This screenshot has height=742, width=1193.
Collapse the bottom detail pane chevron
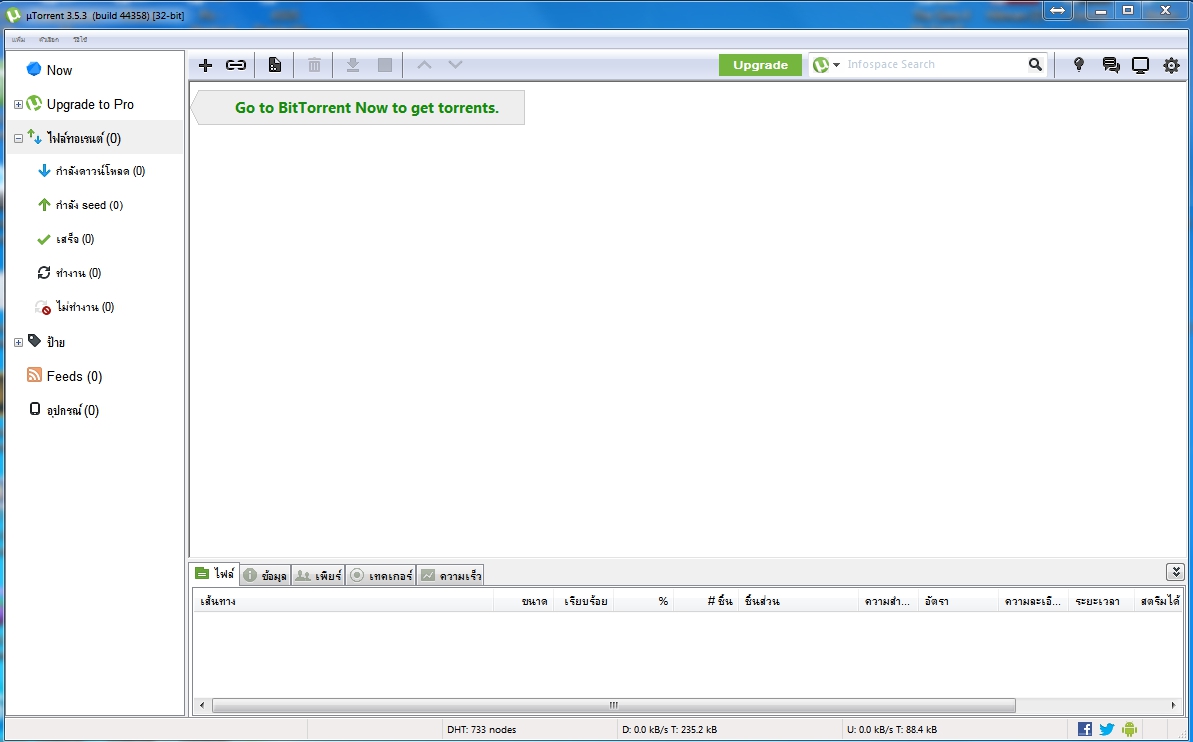1175,572
